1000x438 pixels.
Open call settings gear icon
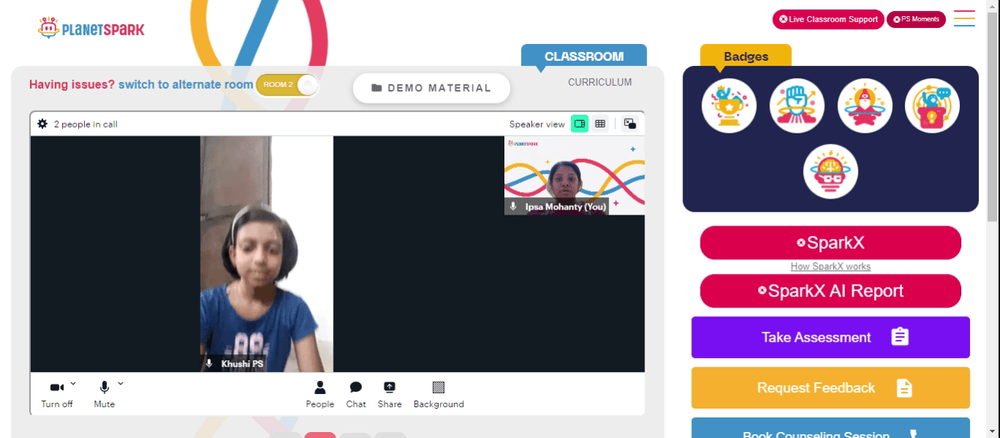point(43,124)
